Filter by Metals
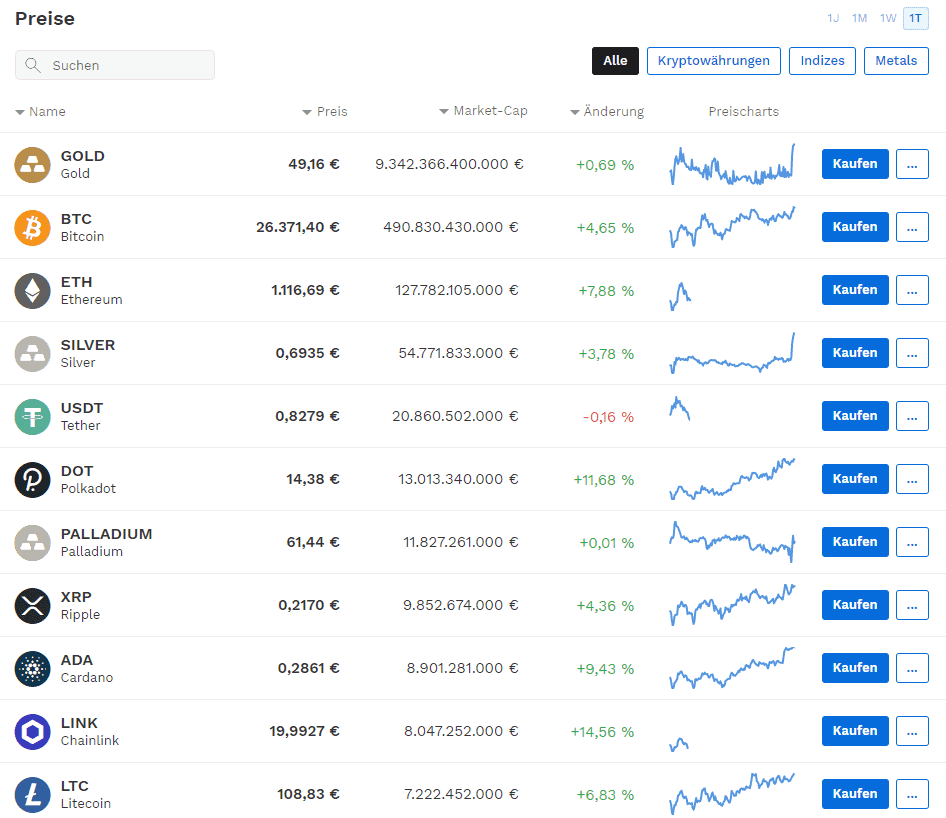The width and height of the screenshot is (946, 818). (x=896, y=61)
